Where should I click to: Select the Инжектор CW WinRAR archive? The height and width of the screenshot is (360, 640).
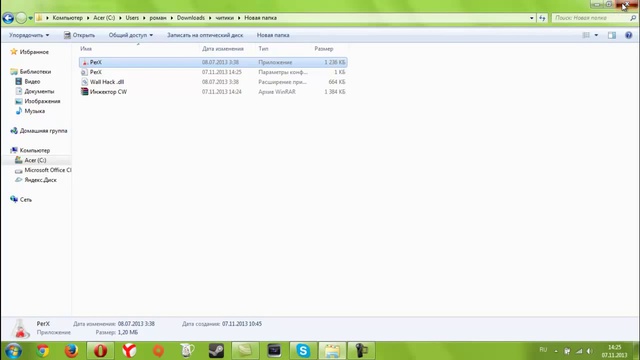(x=213, y=92)
